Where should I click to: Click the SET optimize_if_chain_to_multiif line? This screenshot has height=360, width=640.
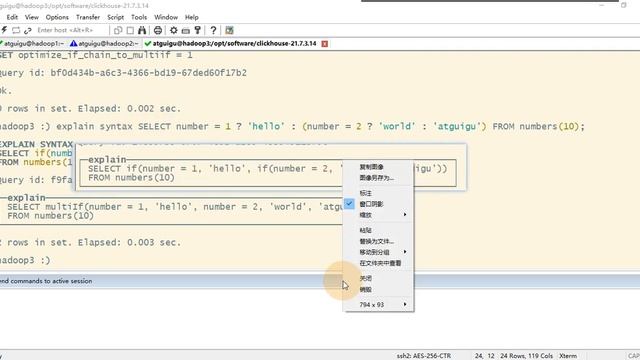[96, 55]
